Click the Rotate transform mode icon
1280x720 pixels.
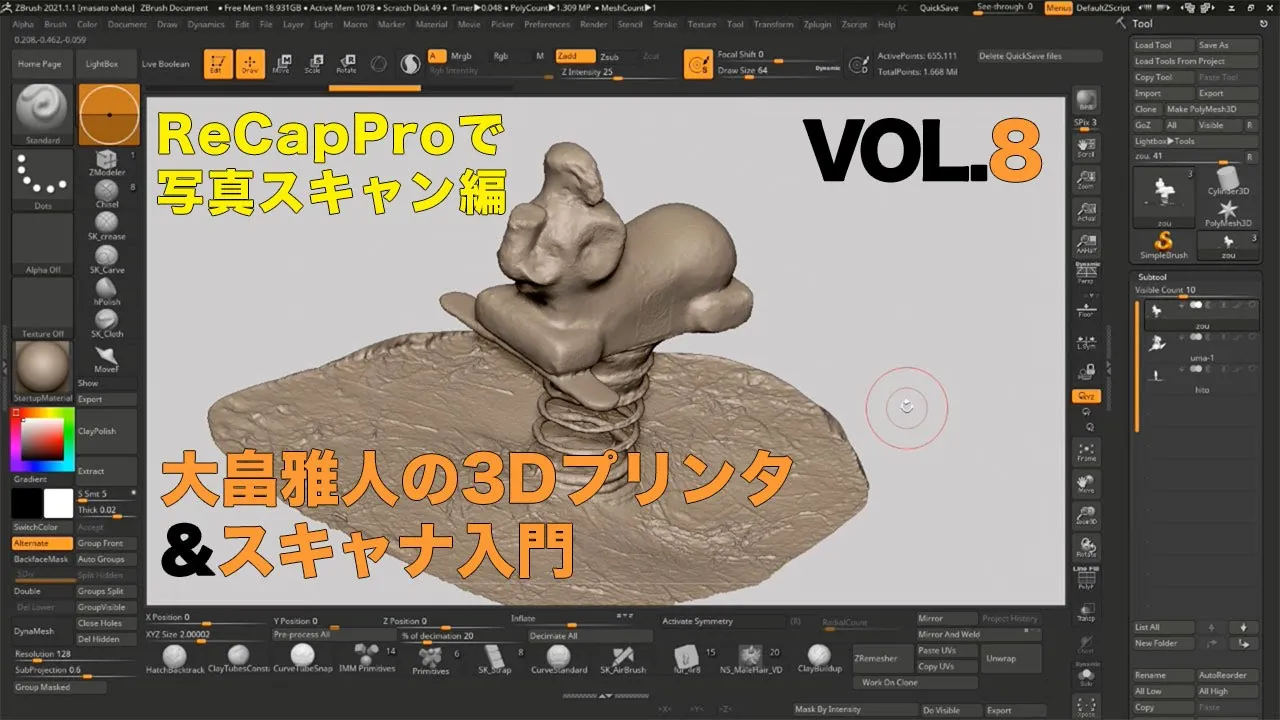pyautogui.click(x=346, y=64)
